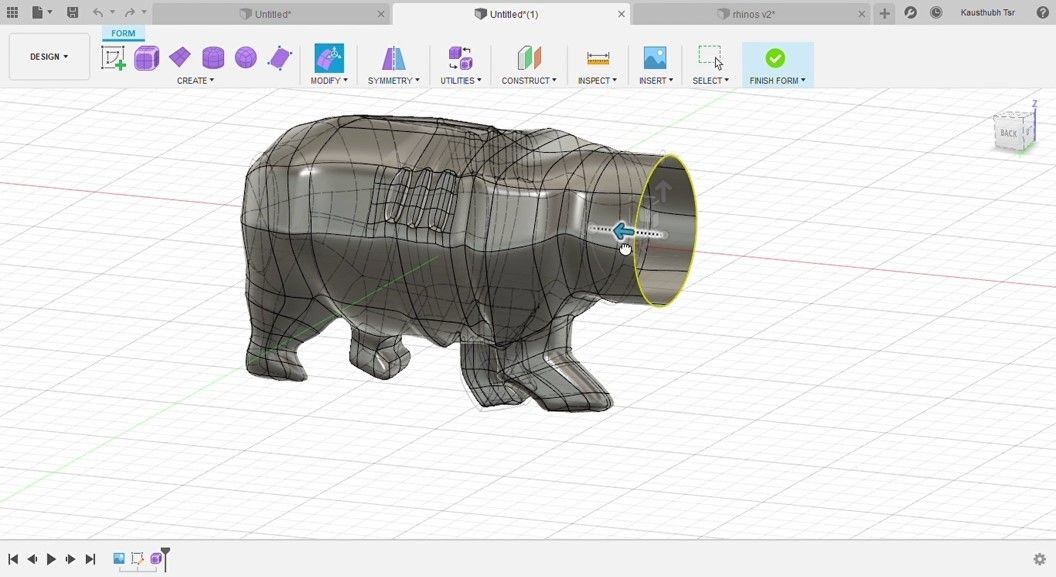This screenshot has width=1056, height=577.
Task: Select the sketch feature in timeline
Action: [x=137, y=558]
